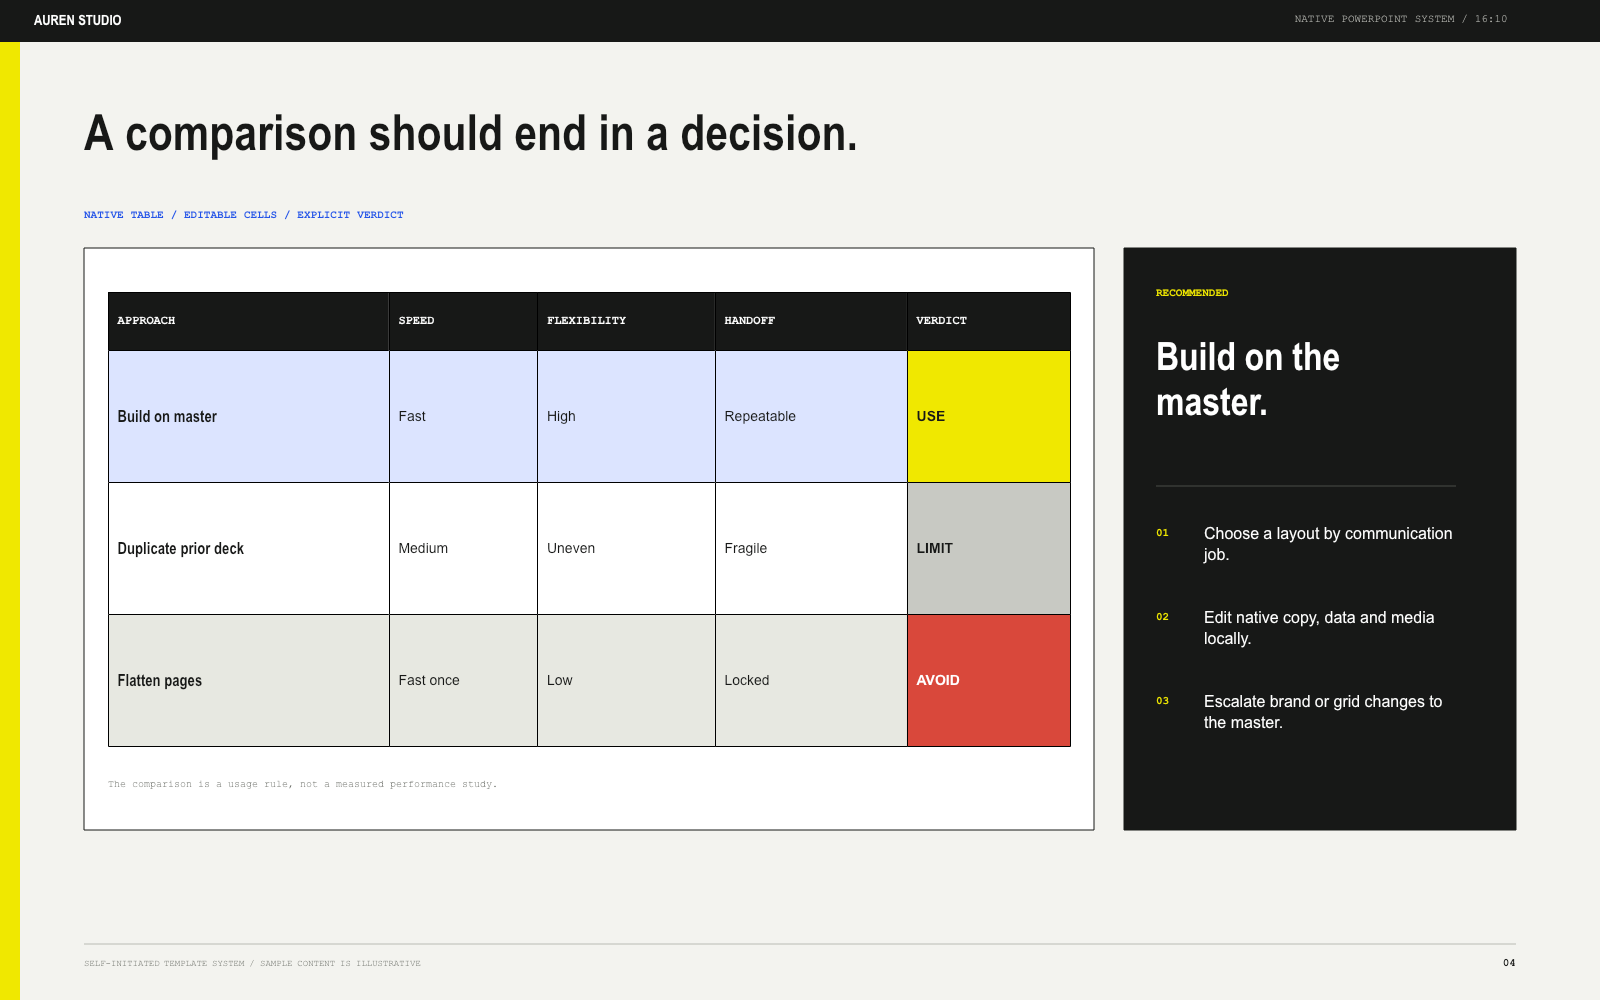Click the AUREN STUDIO brand label
The height and width of the screenshot is (1000, 1600).
pyautogui.click(x=77, y=20)
